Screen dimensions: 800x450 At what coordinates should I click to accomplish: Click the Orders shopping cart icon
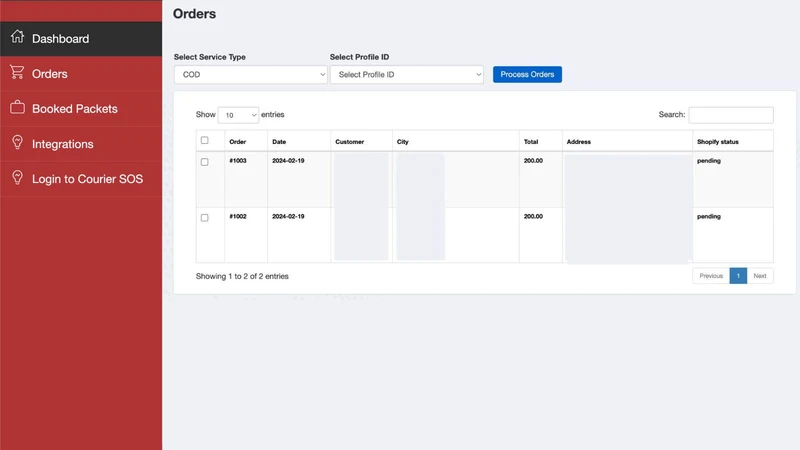[x=17, y=72]
